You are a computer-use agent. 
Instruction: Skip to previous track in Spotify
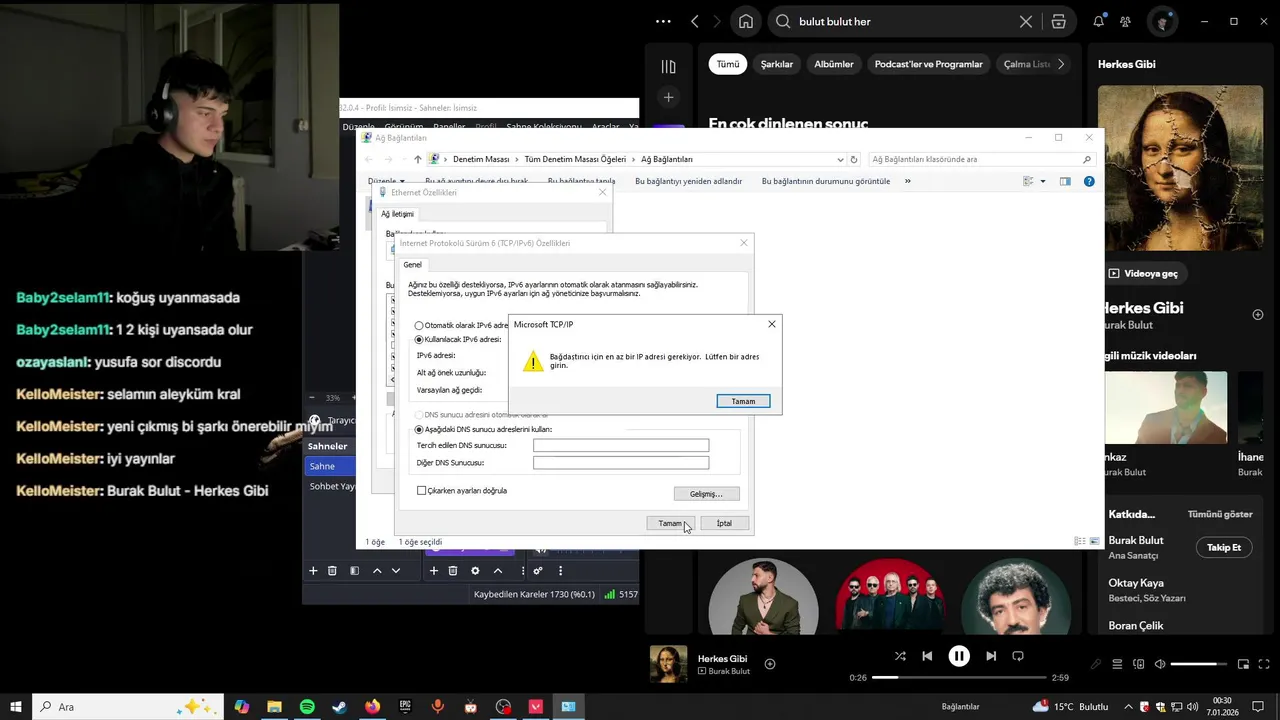click(x=927, y=656)
